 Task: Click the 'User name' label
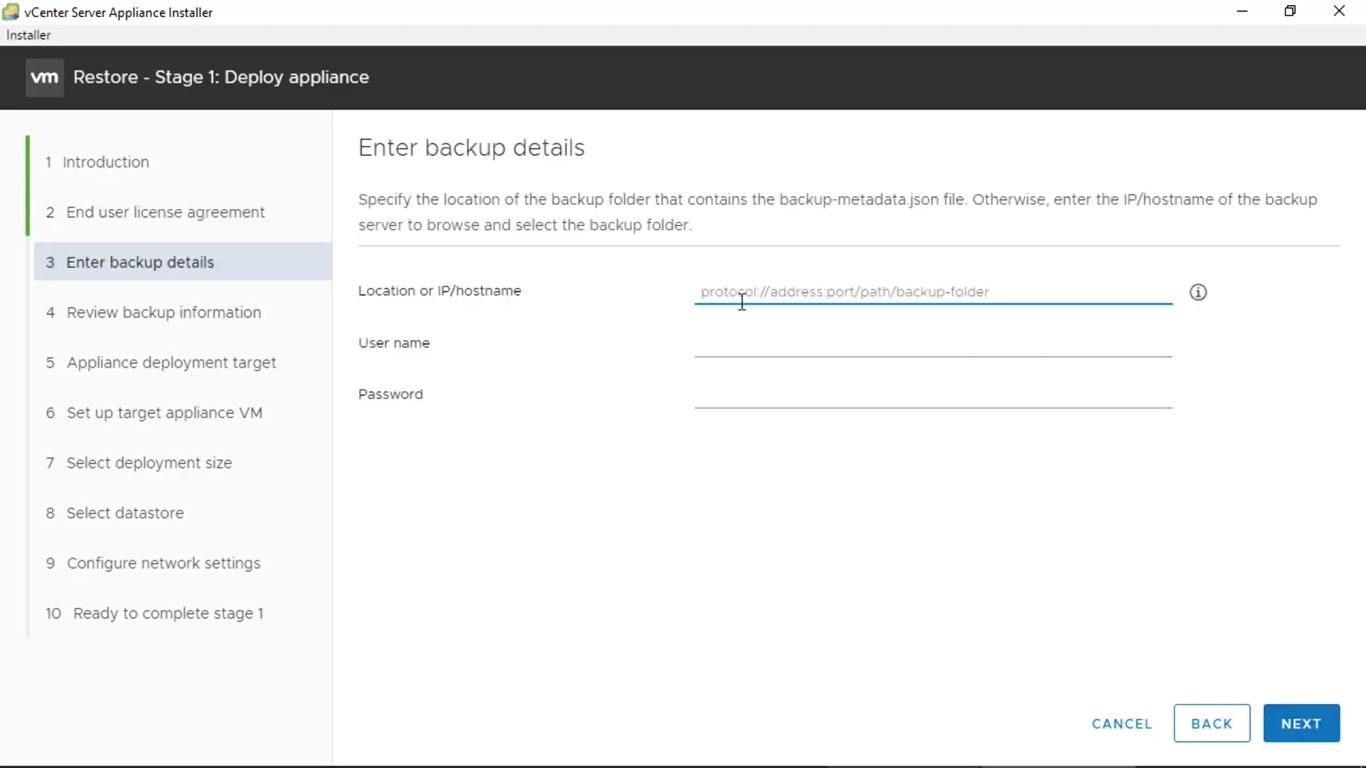click(394, 343)
